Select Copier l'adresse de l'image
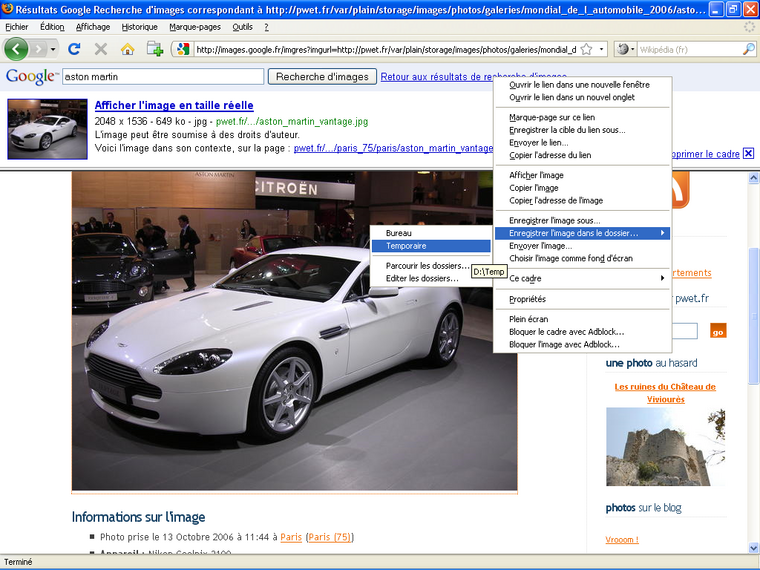 click(582, 200)
